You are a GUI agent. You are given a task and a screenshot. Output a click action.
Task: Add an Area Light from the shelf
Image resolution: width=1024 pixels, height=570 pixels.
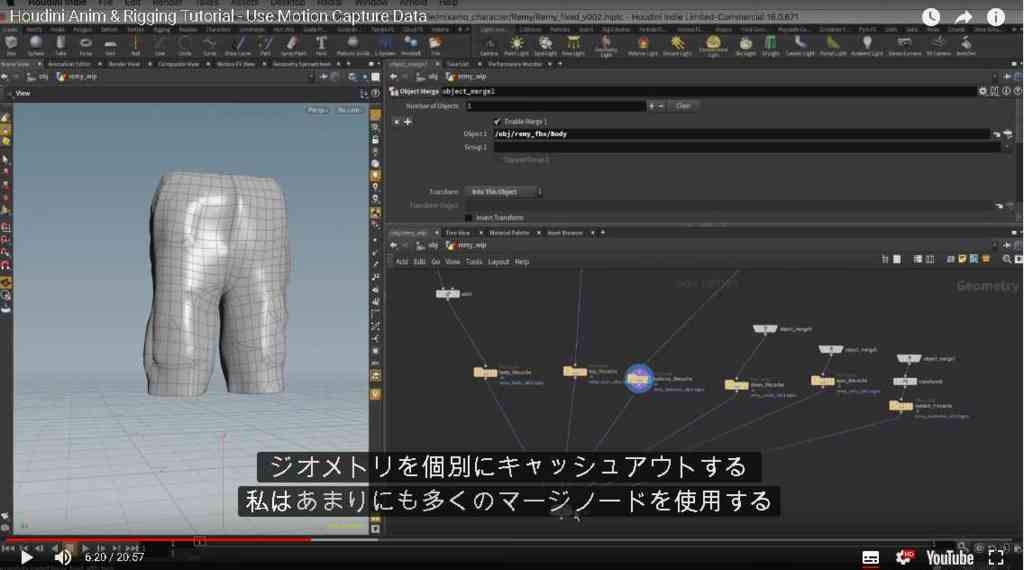click(573, 45)
